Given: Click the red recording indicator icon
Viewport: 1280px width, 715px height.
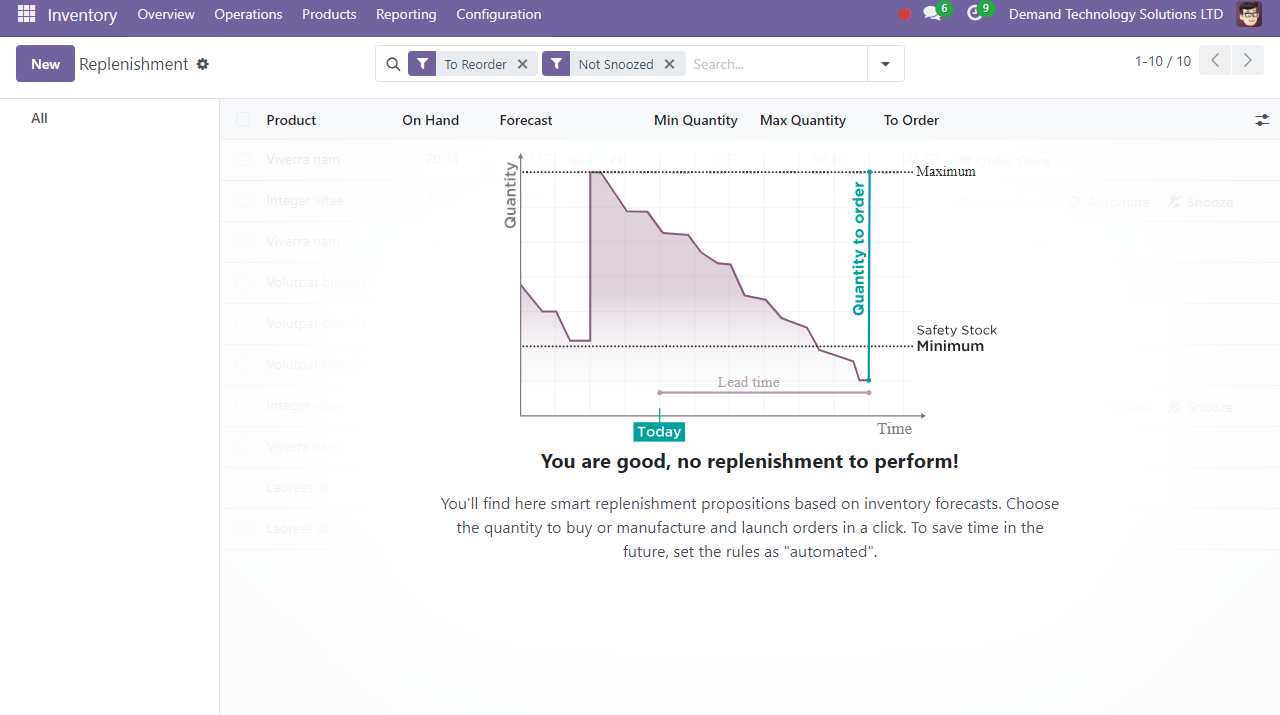Looking at the screenshot, I should 904,14.
